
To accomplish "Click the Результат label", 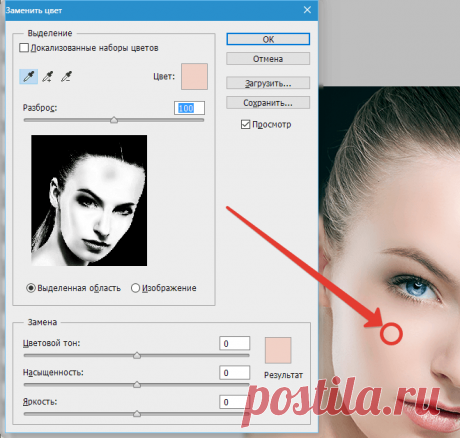I will [x=283, y=375].
